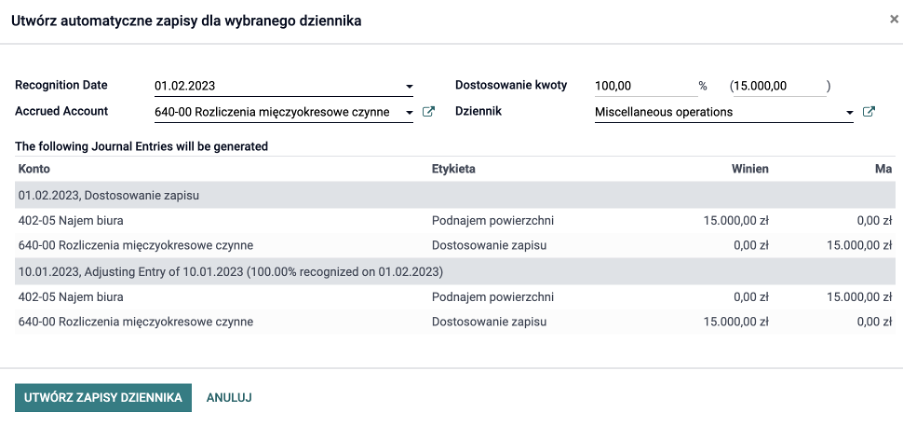Edit the 15.000,00 amount field
This screenshot has height=426, width=904.
click(779, 86)
